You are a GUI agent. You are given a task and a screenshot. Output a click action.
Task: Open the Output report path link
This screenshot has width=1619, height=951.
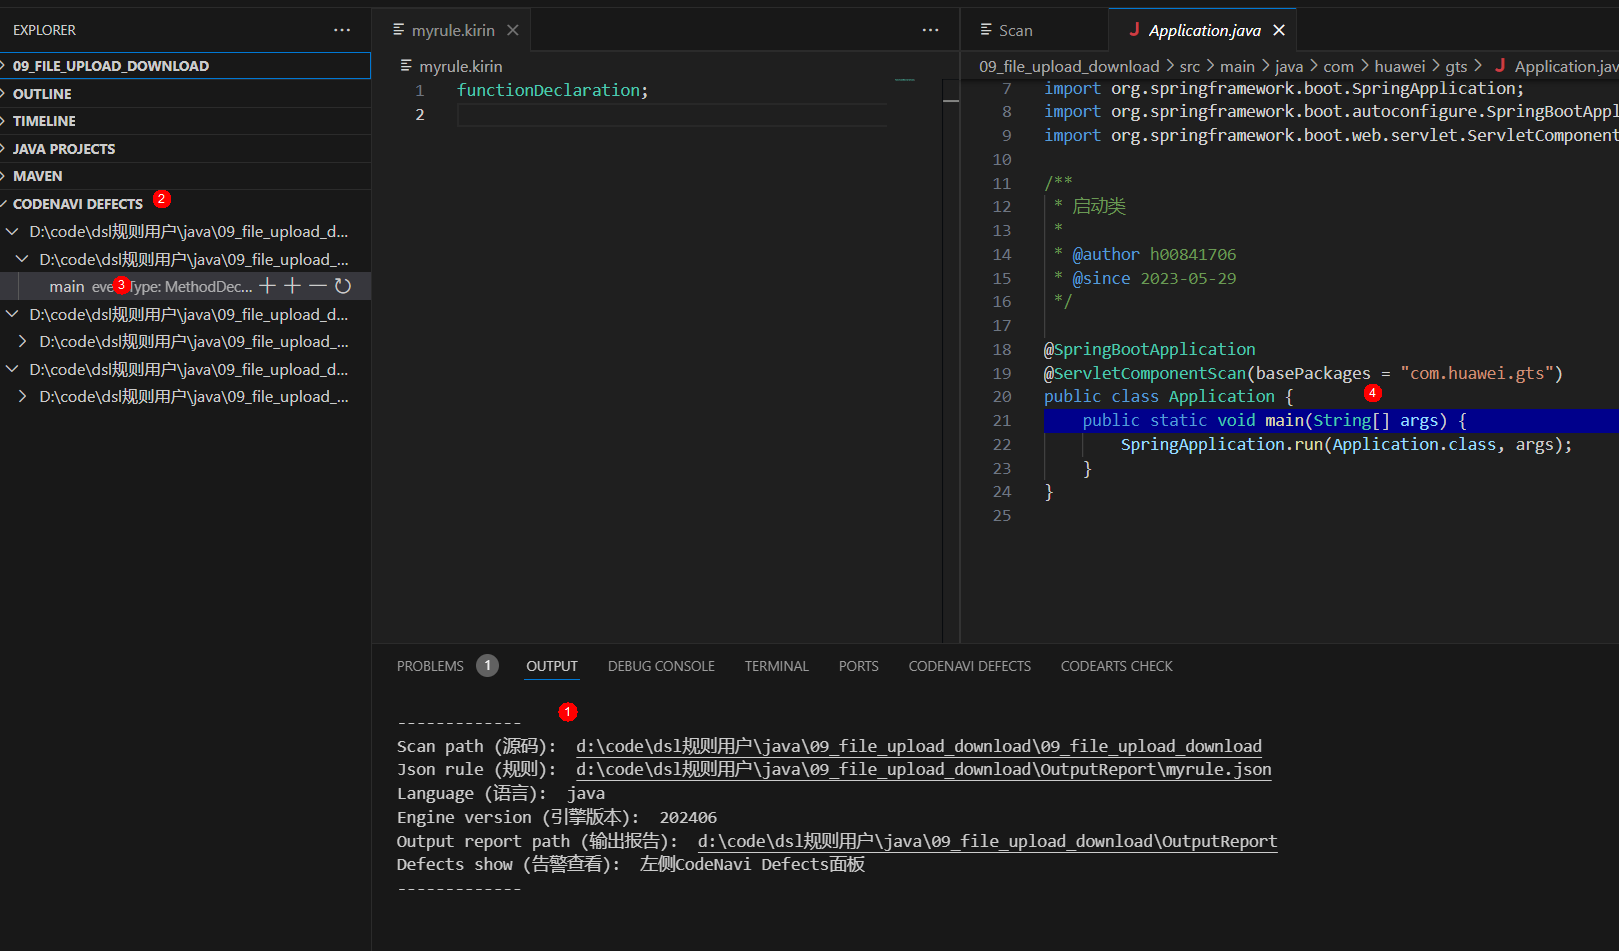[987, 842]
